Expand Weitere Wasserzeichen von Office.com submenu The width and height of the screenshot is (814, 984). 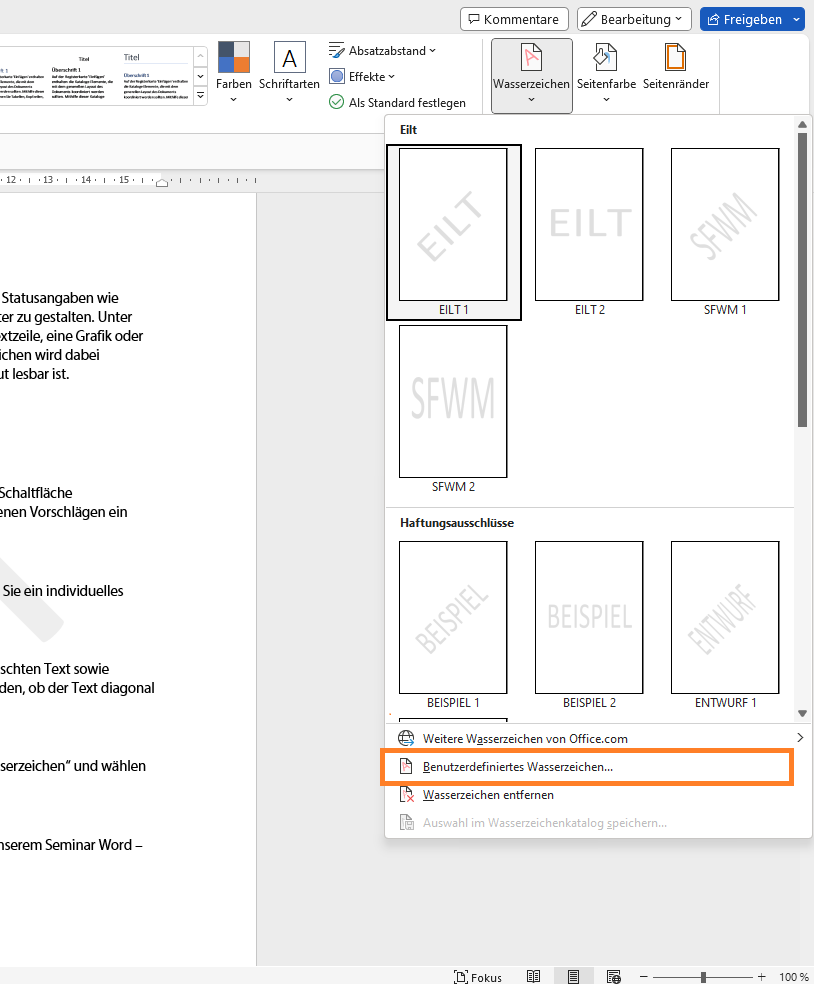600,739
